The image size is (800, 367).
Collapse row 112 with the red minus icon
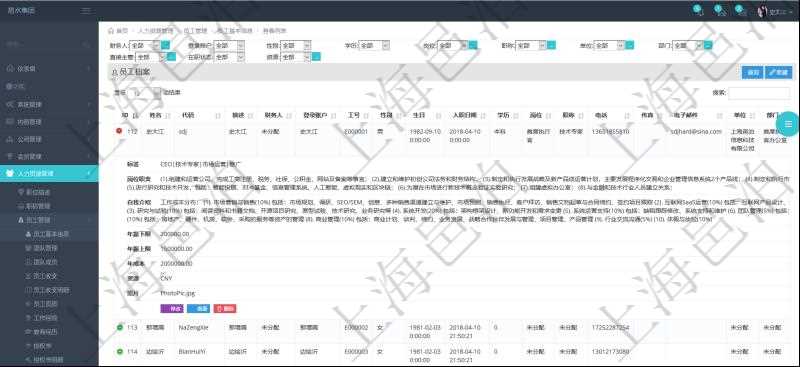(119, 131)
